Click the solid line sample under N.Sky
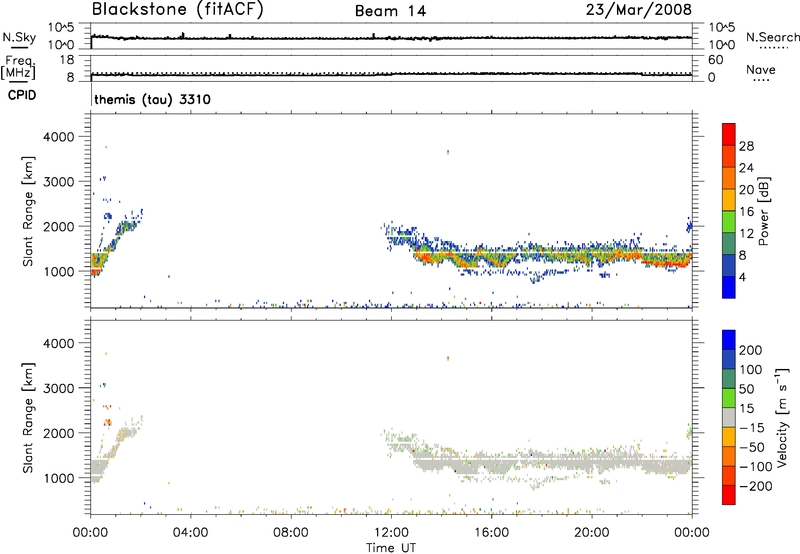 [19, 47]
